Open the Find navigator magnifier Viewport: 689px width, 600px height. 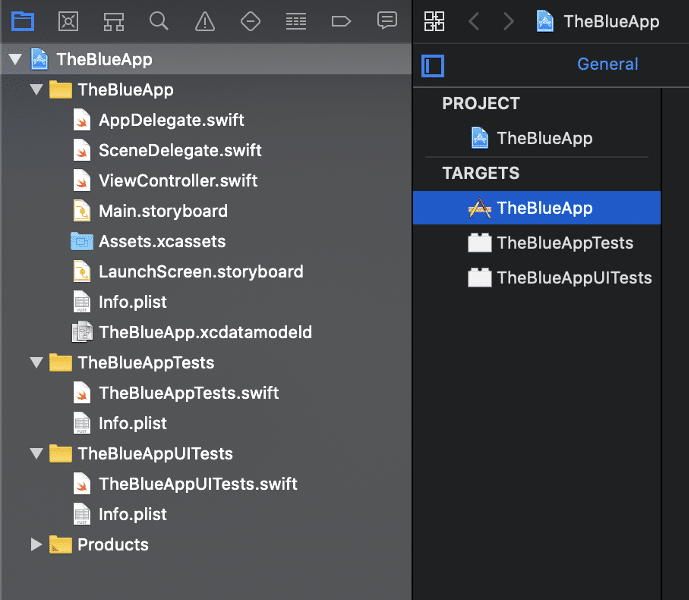(159, 21)
